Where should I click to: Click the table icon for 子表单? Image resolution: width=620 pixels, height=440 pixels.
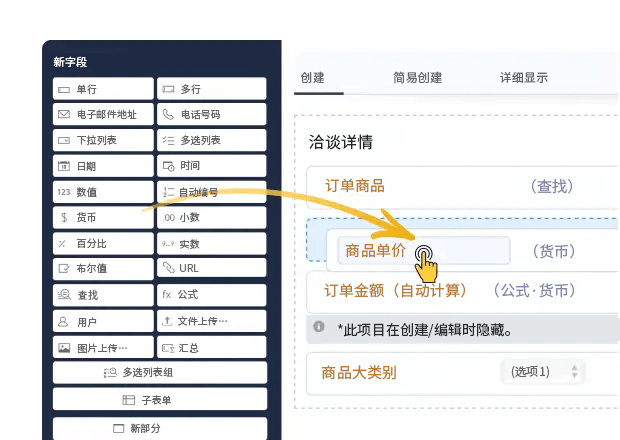[129, 400]
